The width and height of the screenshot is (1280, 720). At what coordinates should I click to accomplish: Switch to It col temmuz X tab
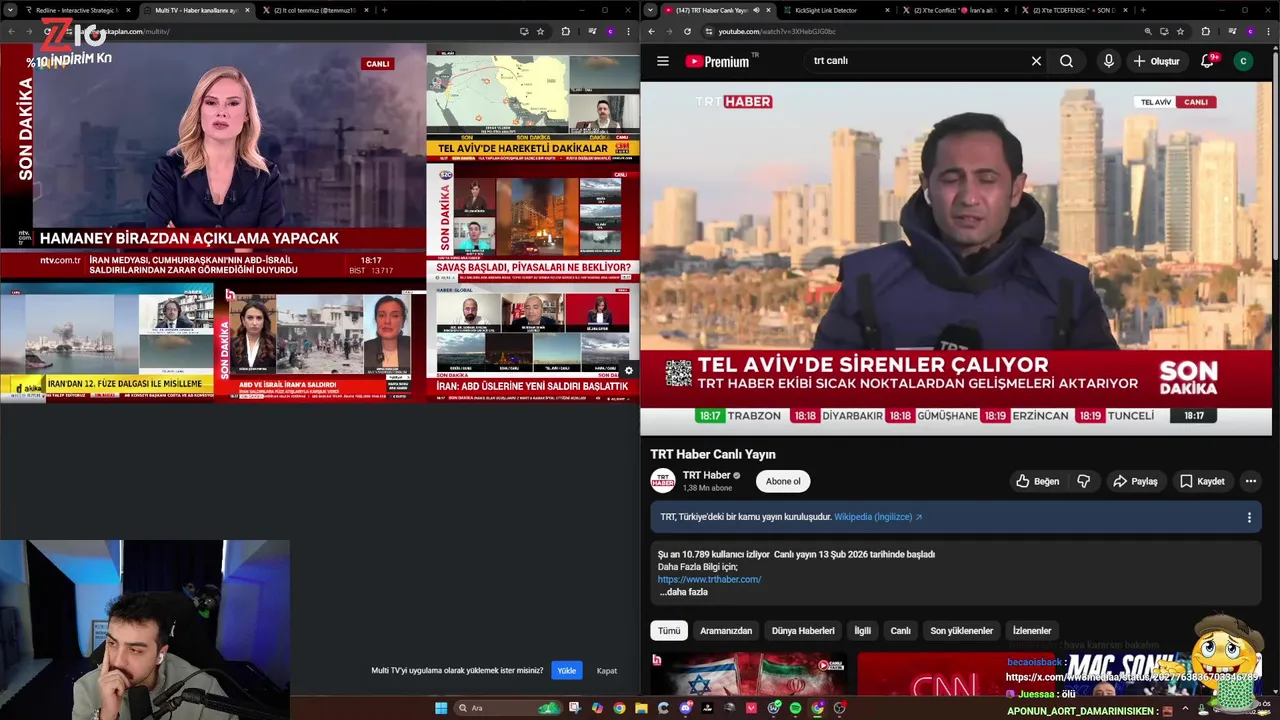pyautogui.click(x=314, y=10)
